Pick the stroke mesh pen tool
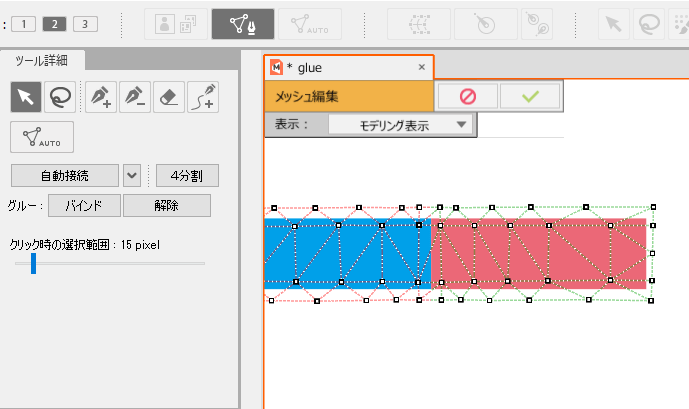This screenshot has width=689, height=409. (x=203, y=97)
